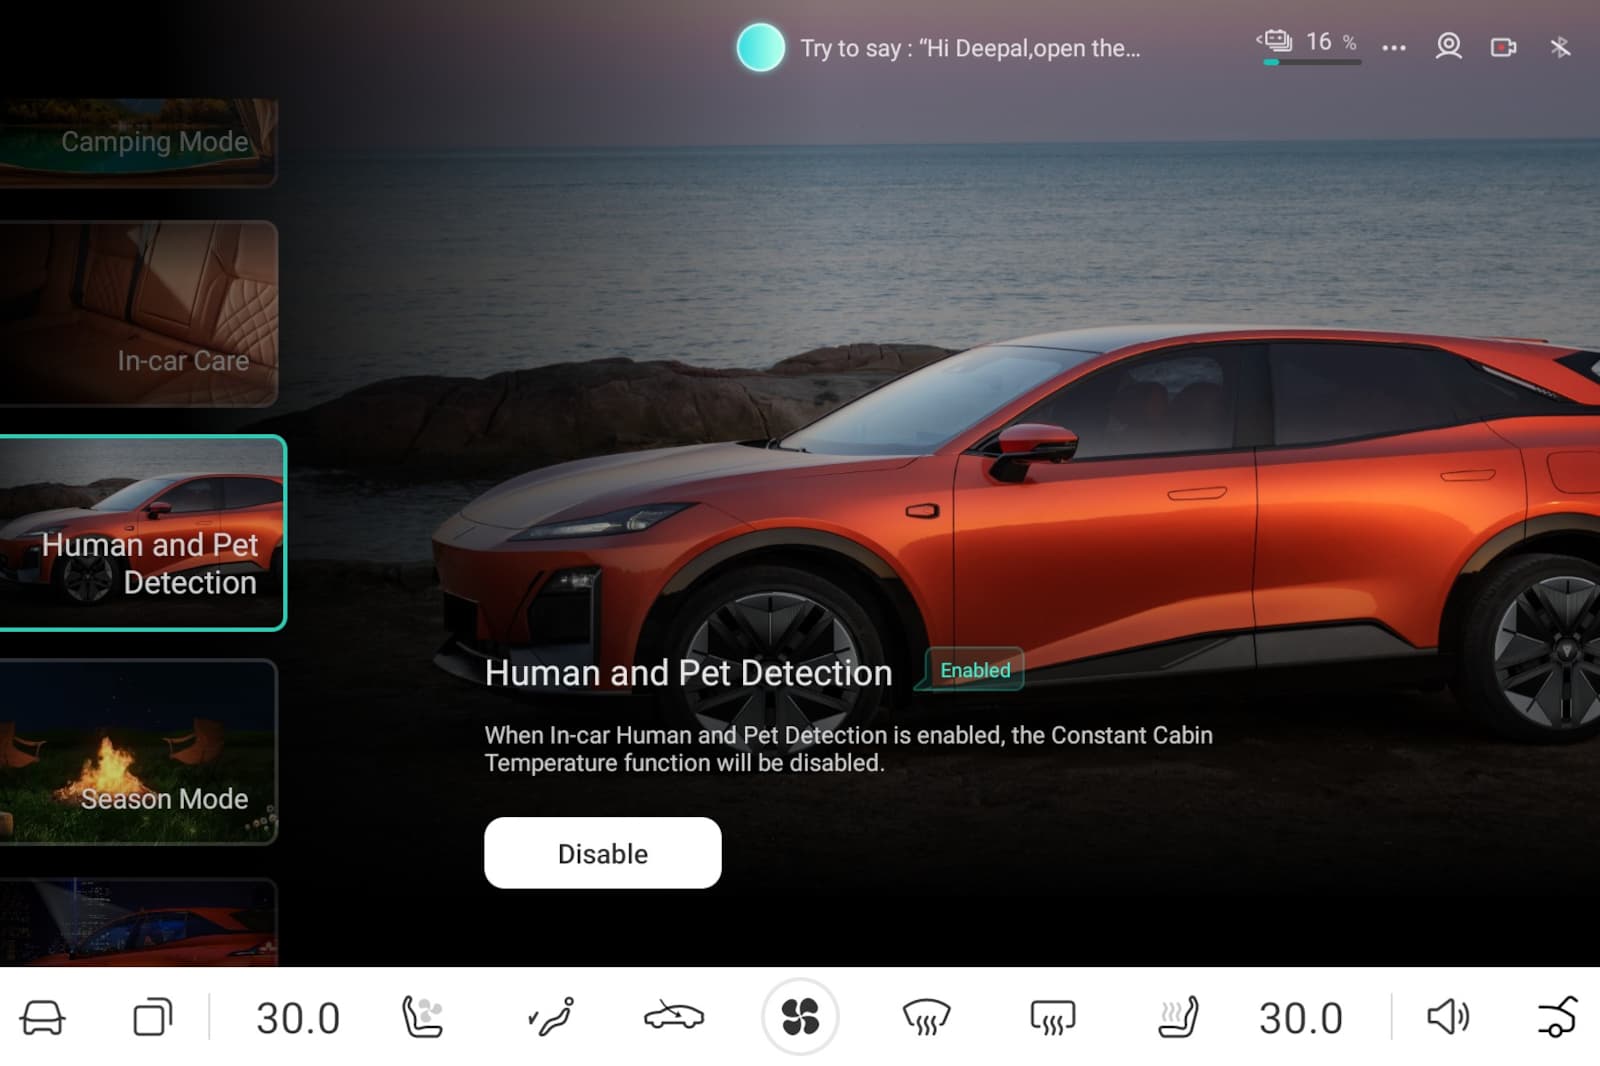Open the vehicle settings car icon

tap(42, 1018)
